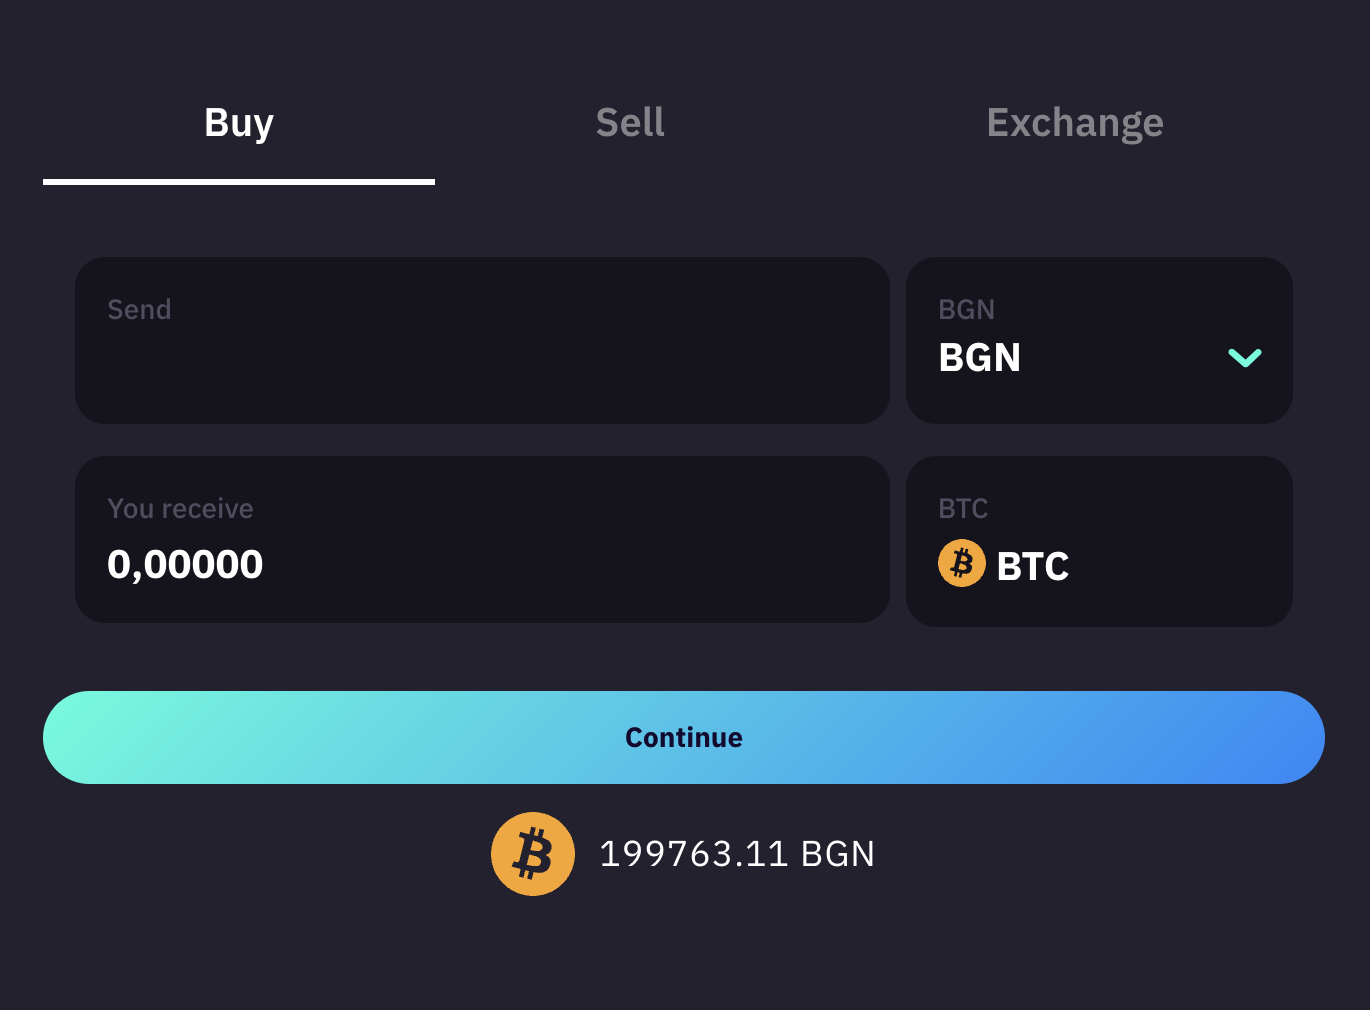1370x1010 pixels.
Task: Open the BGN currency dropdown
Action: [1099, 340]
